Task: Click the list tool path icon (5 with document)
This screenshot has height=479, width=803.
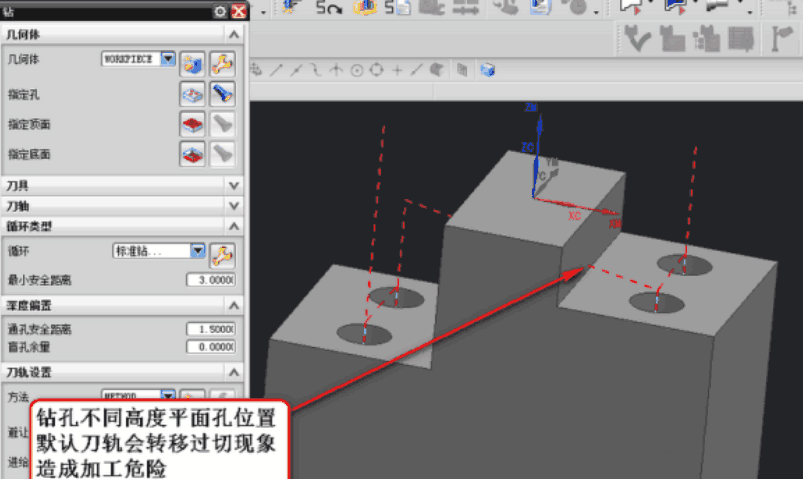Action: tap(398, 8)
